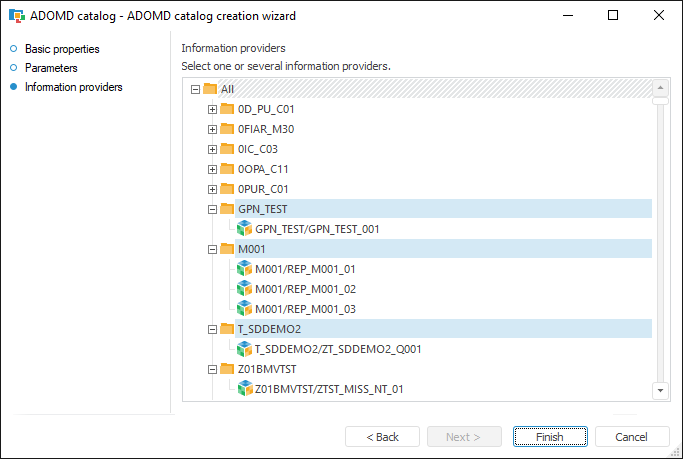Collapse the root All node
The width and height of the screenshot is (683, 459).
tap(195, 89)
